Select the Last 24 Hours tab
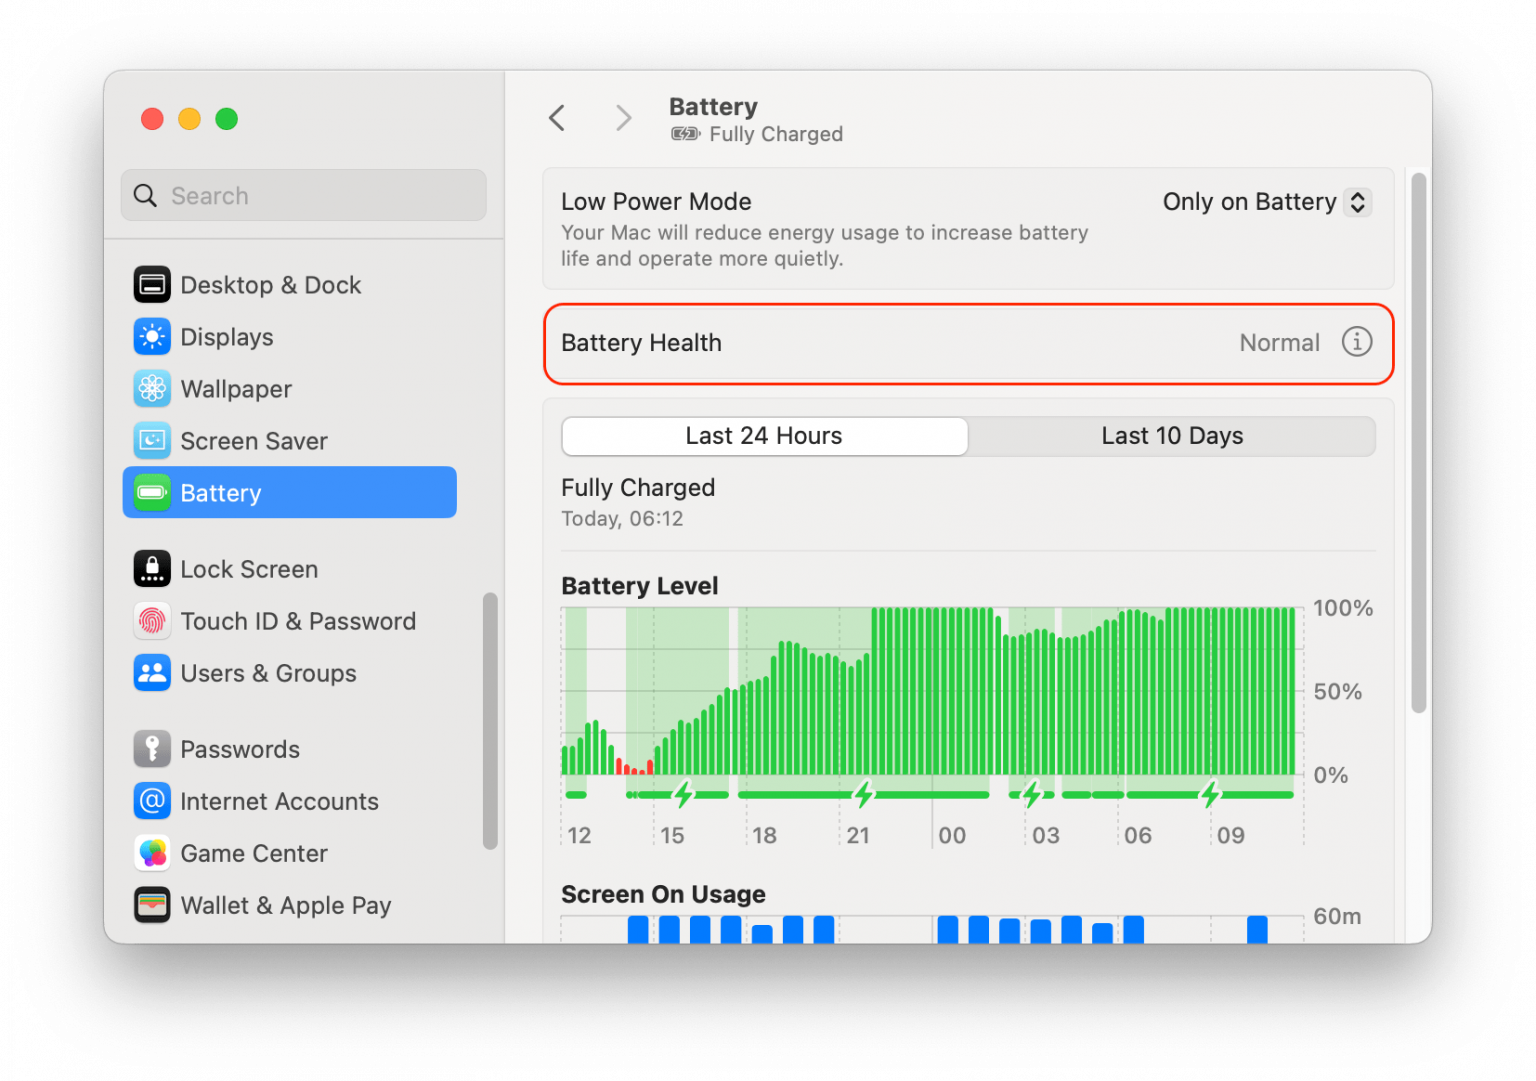 pos(763,436)
